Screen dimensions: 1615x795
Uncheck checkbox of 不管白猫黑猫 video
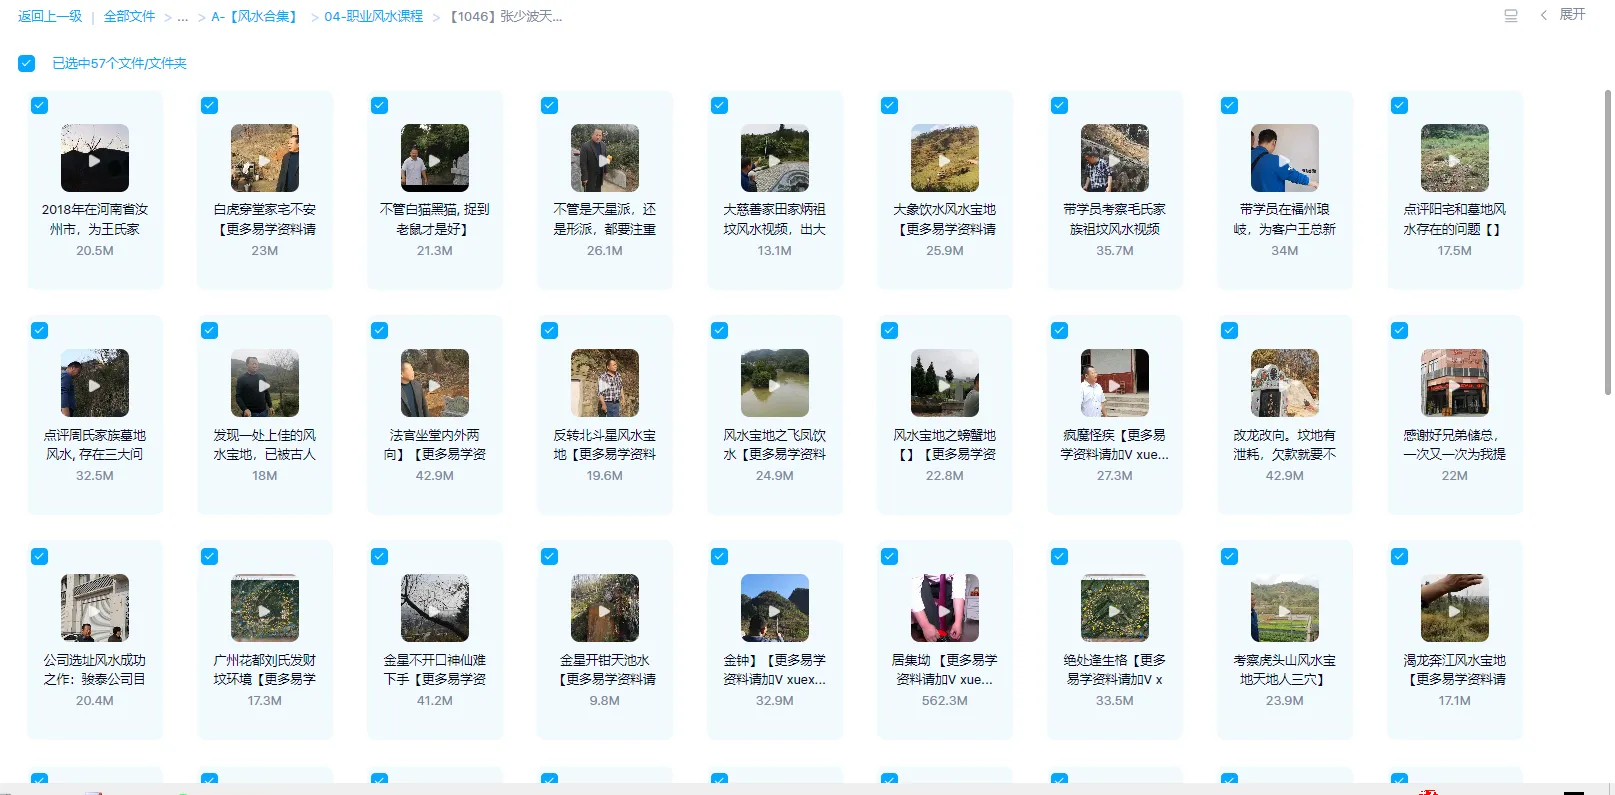[x=380, y=105]
